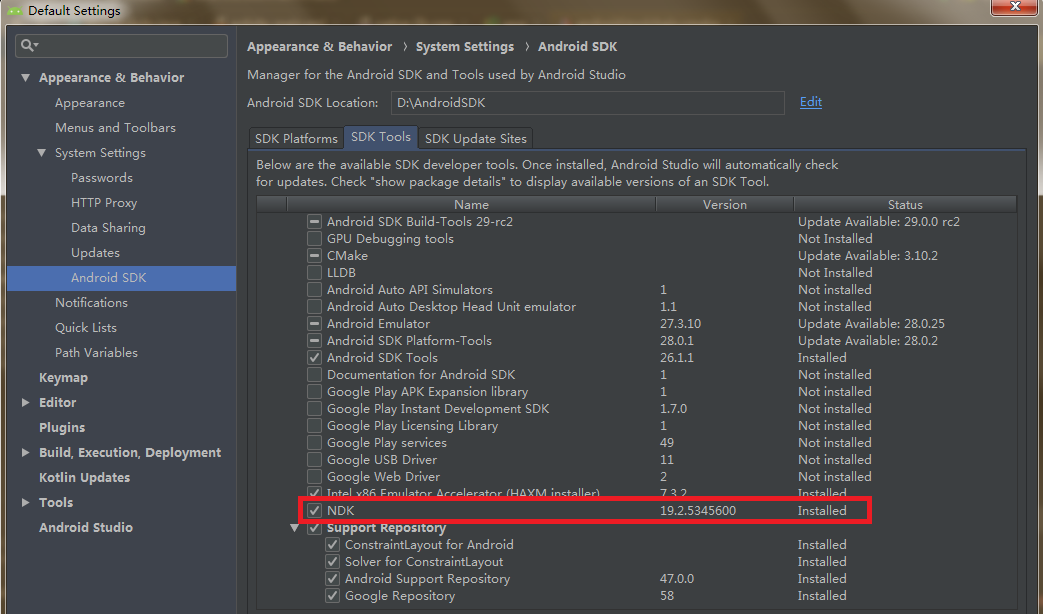This screenshot has width=1043, height=614.
Task: Toggle Android SDK Build-Tools 29-rc2 checkbox
Action: coord(315,222)
